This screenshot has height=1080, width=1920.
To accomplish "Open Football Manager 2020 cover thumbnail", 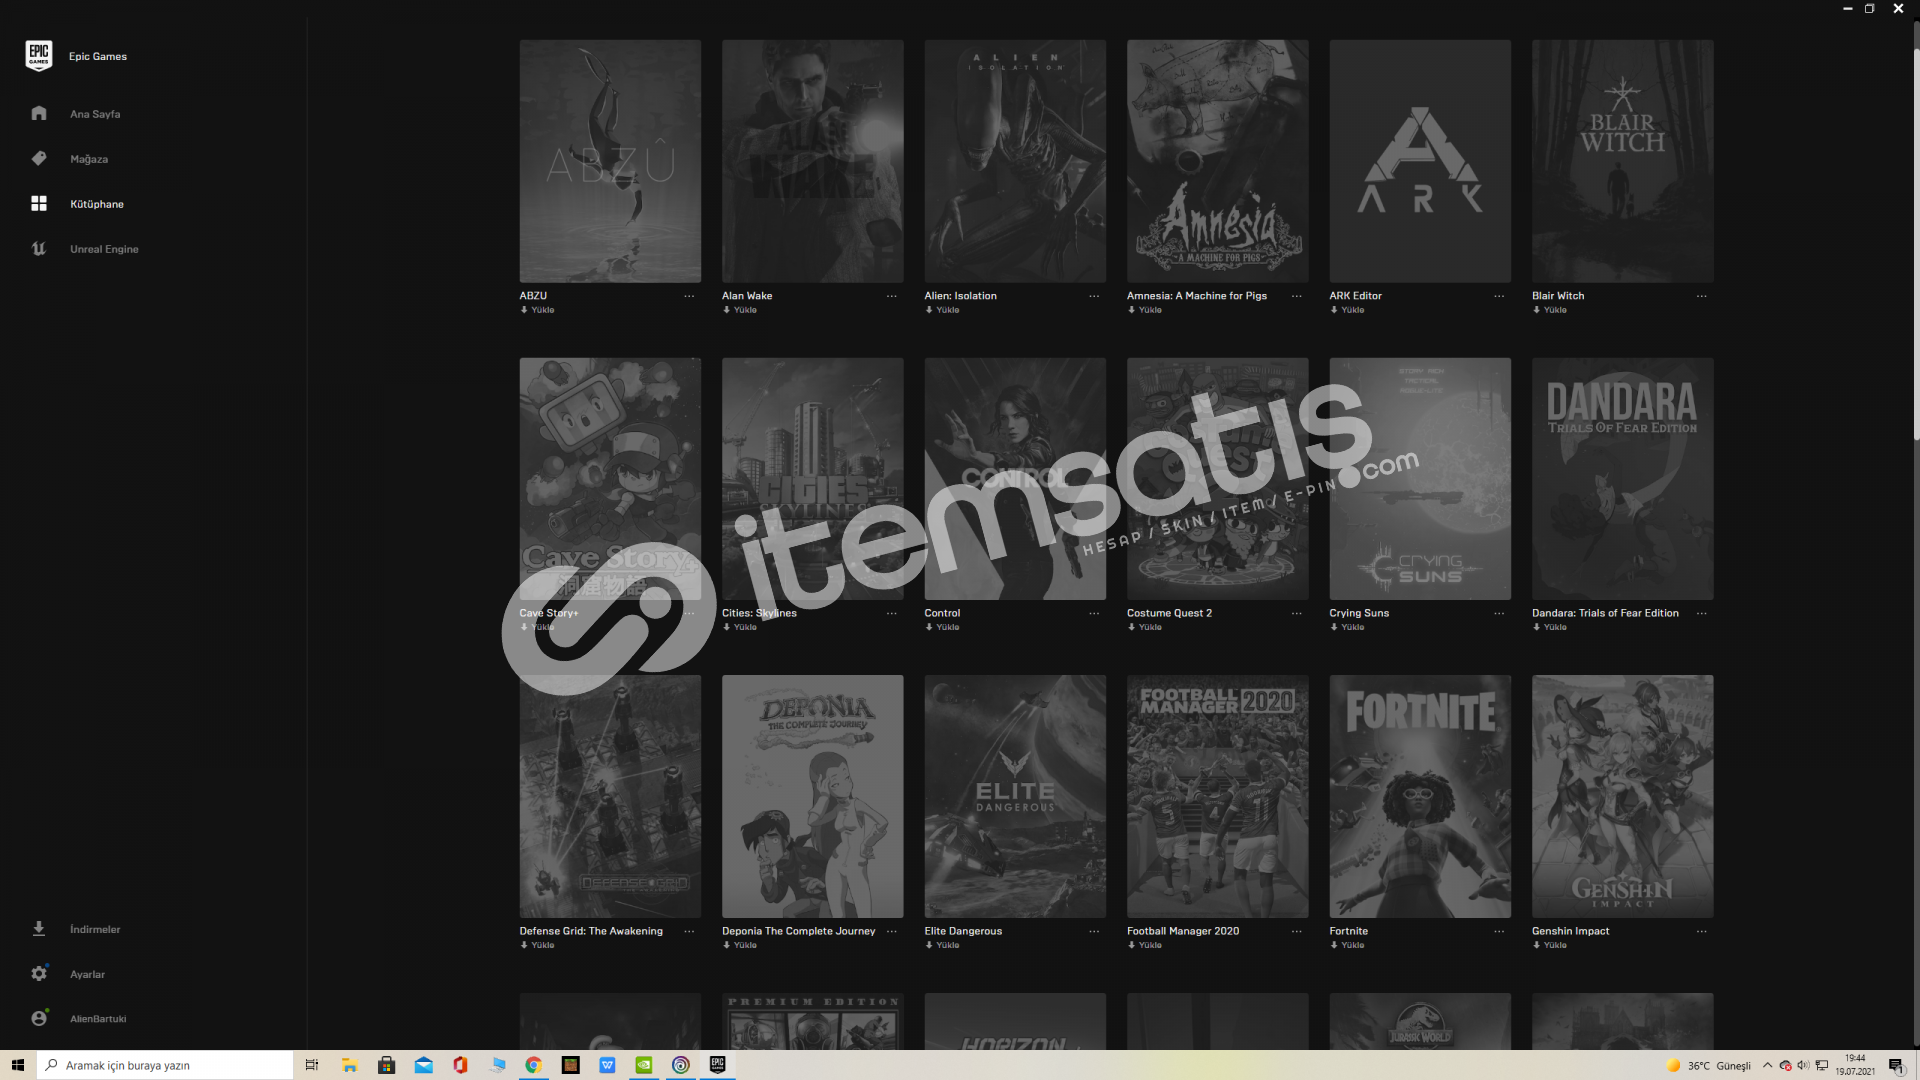I will (x=1217, y=796).
